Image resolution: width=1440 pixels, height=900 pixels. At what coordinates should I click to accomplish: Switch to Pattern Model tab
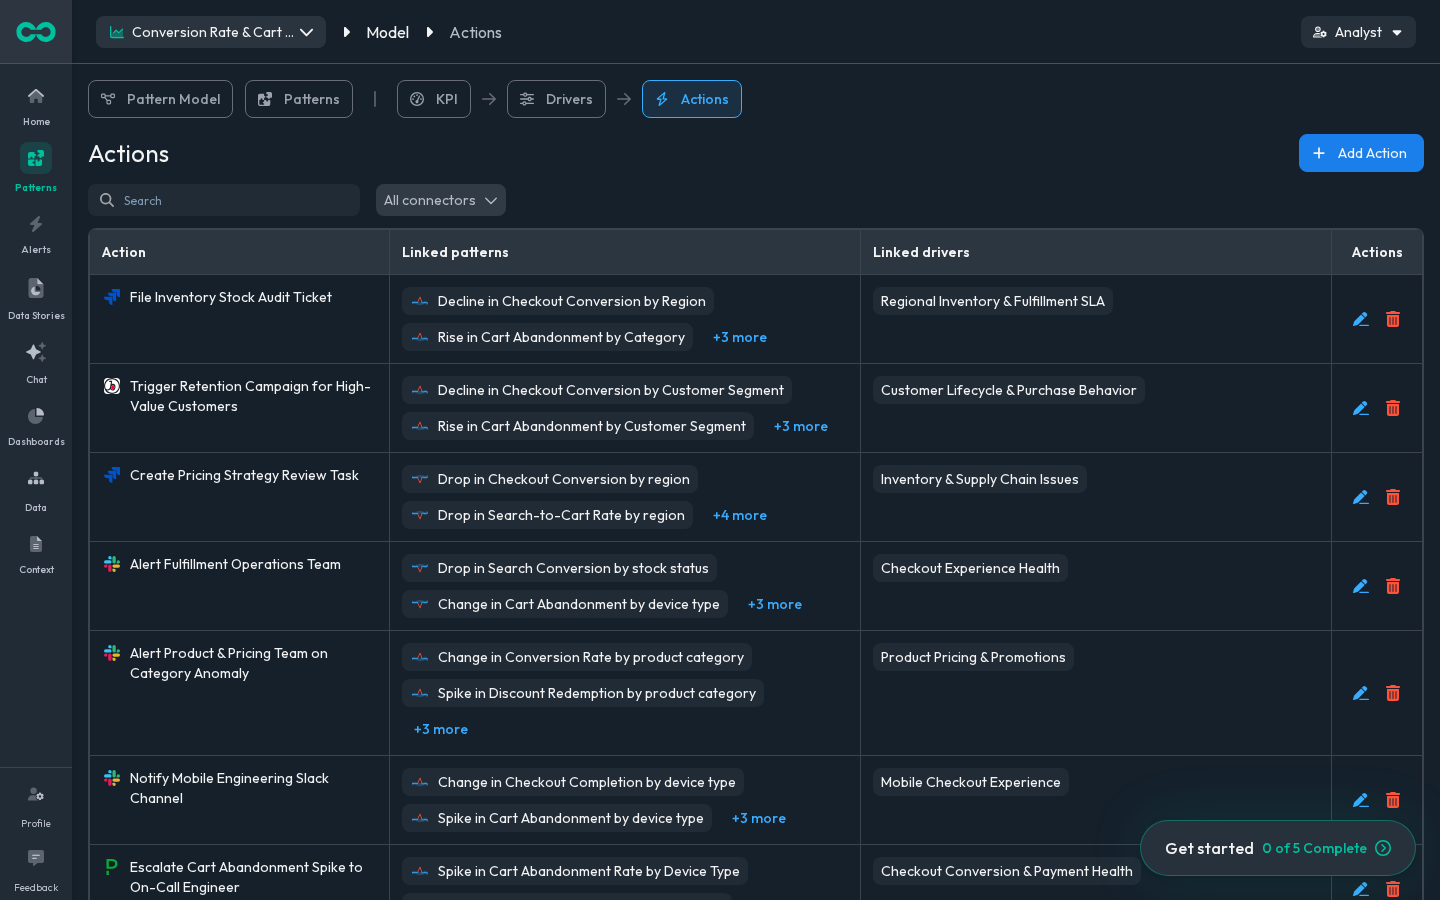(x=160, y=99)
